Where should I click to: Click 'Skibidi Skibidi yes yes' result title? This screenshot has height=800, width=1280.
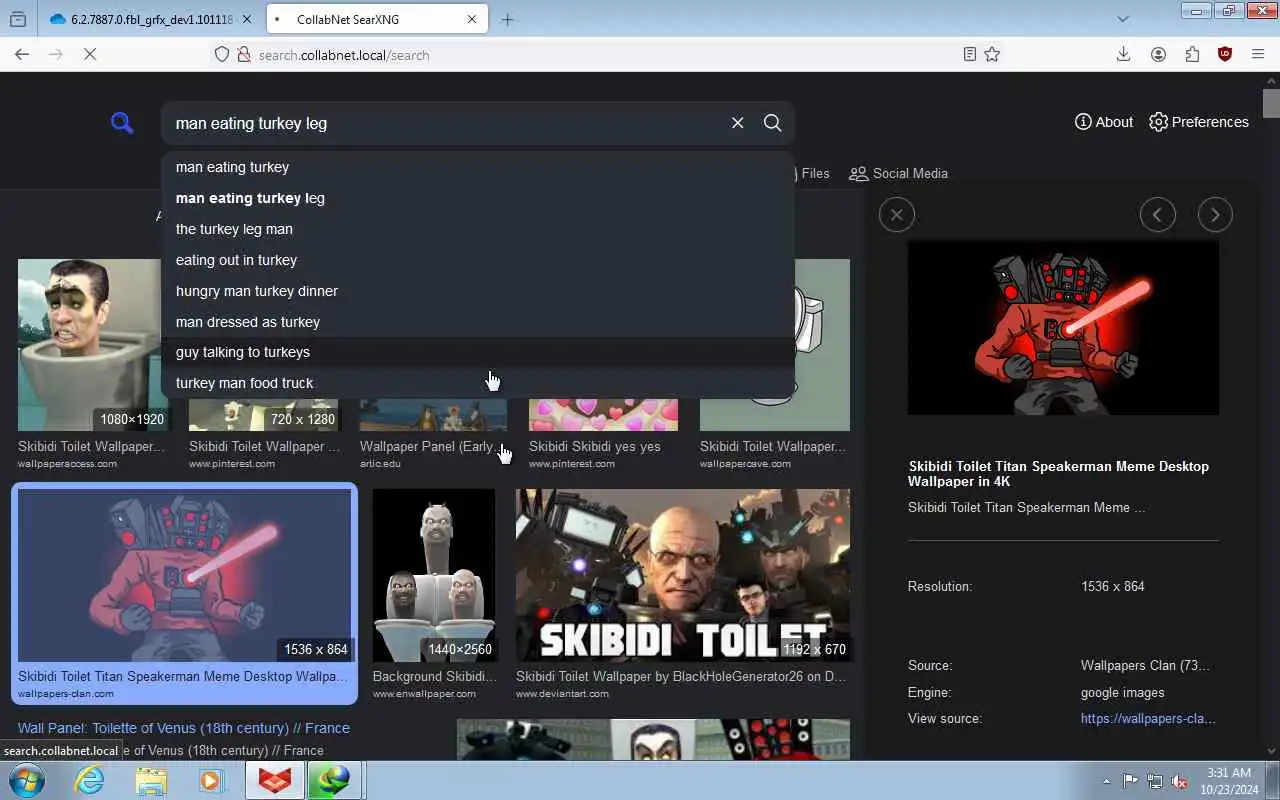point(594,447)
